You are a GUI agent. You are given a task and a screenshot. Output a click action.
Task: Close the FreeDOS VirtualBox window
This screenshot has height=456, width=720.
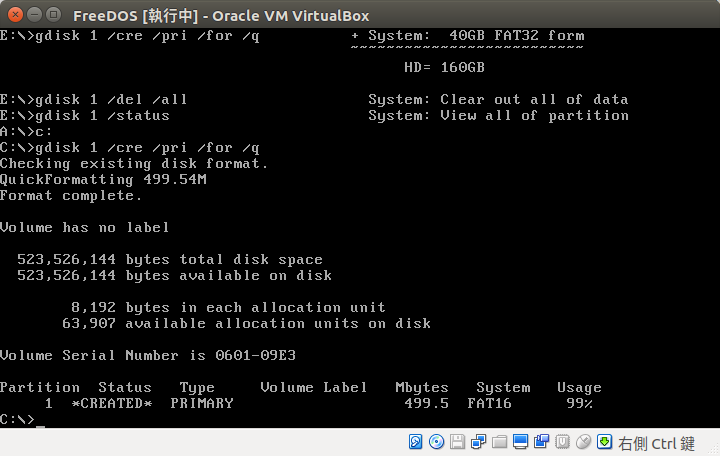(x=15, y=15)
